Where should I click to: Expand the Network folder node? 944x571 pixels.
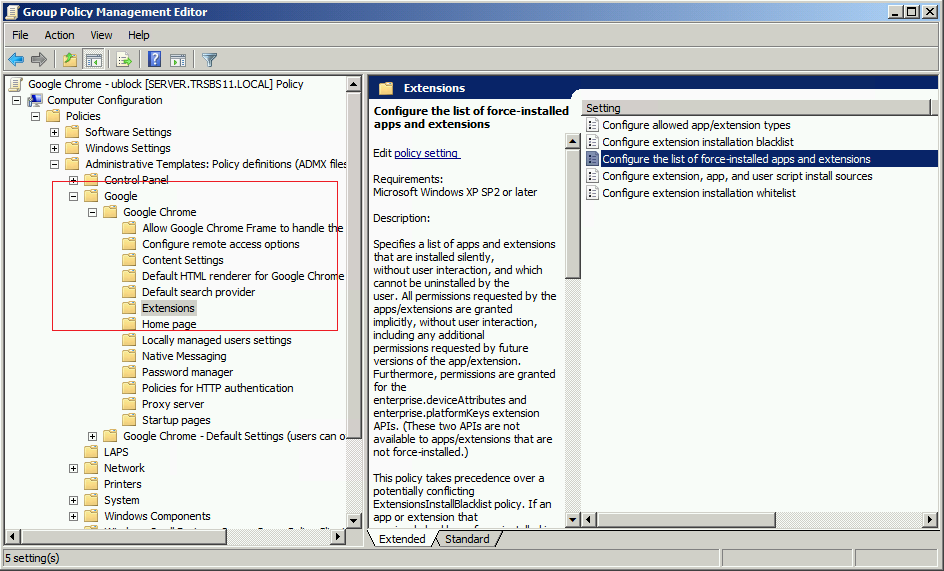[73, 468]
